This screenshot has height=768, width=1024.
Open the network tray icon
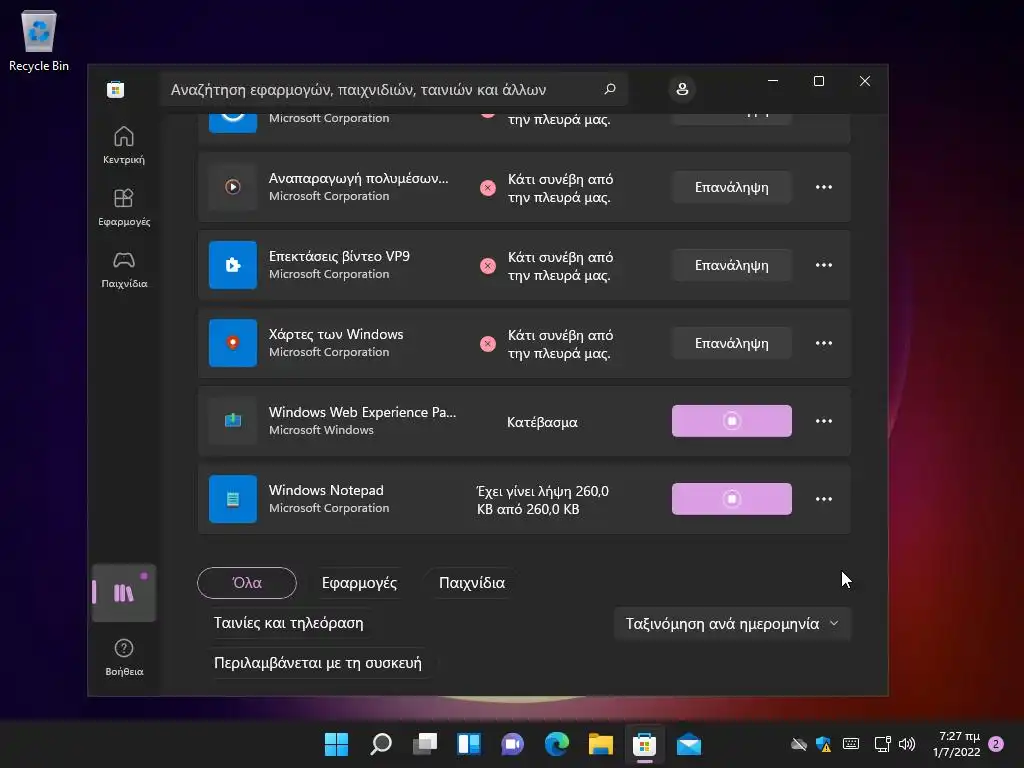coord(882,744)
